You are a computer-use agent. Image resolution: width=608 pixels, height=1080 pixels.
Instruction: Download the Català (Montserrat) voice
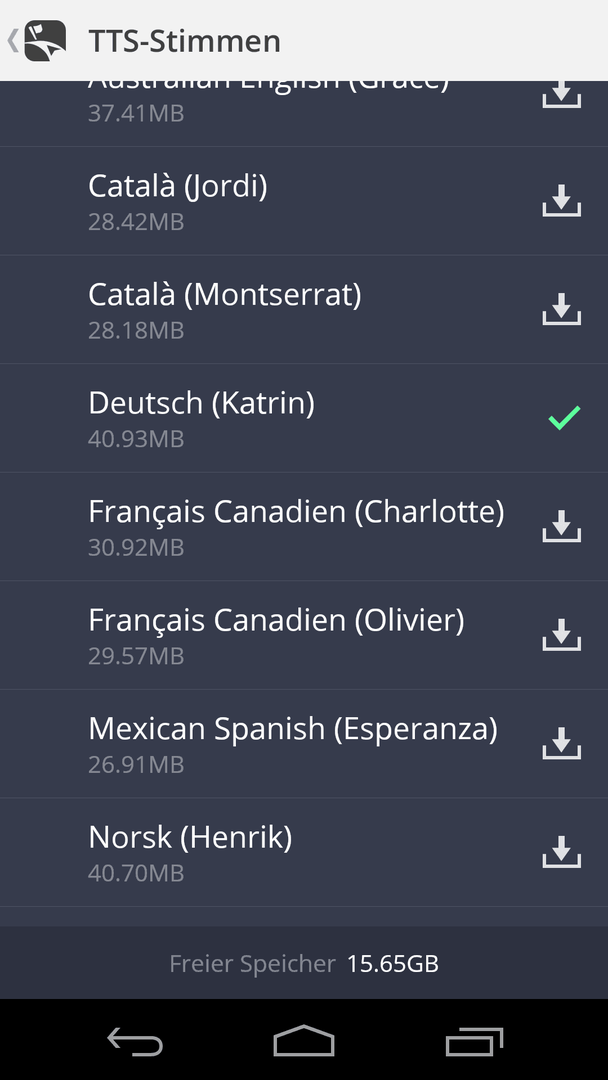point(562,309)
